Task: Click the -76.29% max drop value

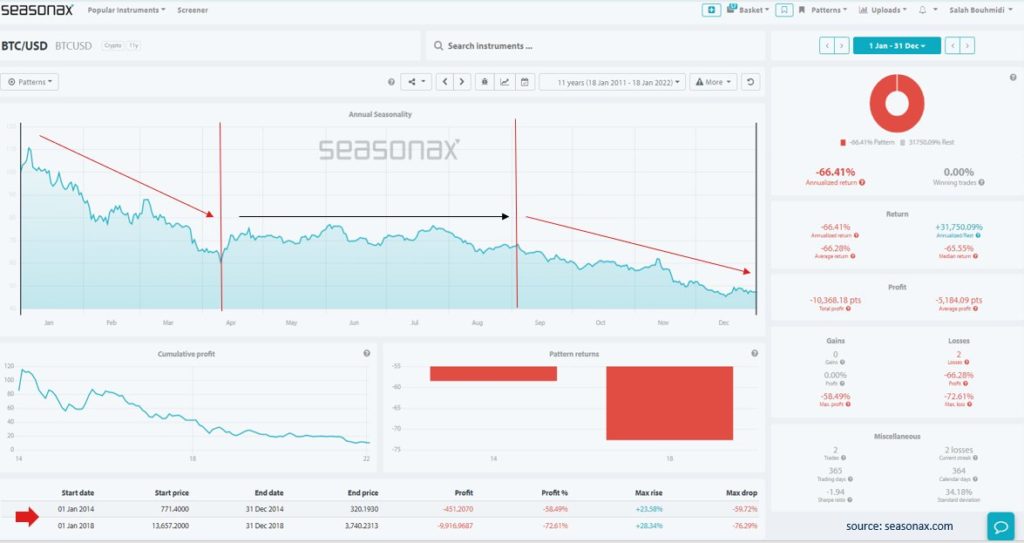Action: coord(744,526)
